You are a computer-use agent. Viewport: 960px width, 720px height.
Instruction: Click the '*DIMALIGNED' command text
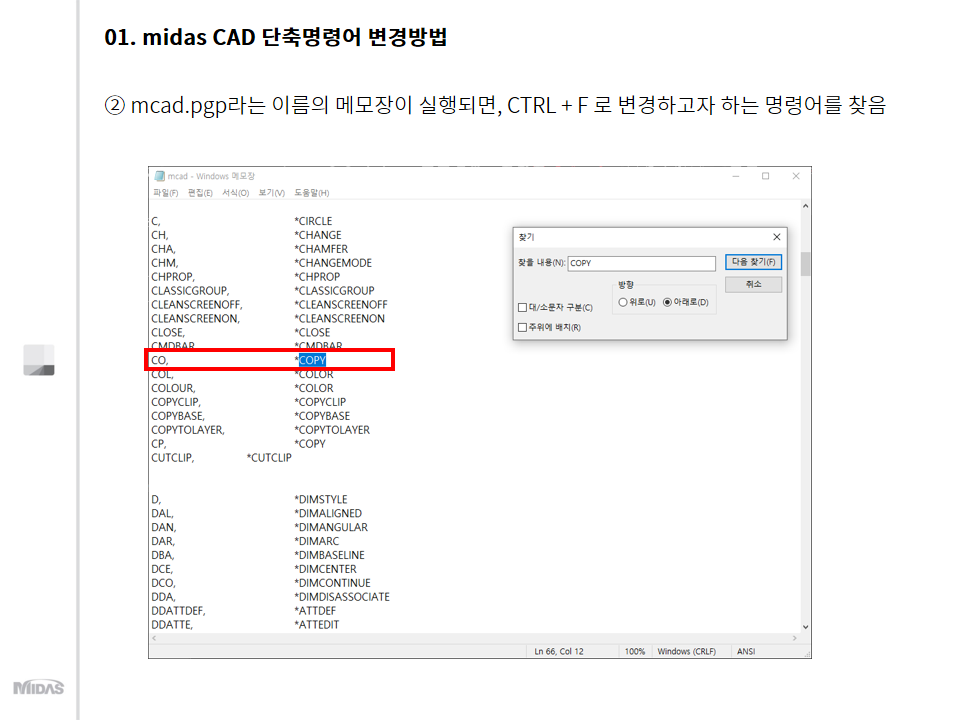click(328, 514)
